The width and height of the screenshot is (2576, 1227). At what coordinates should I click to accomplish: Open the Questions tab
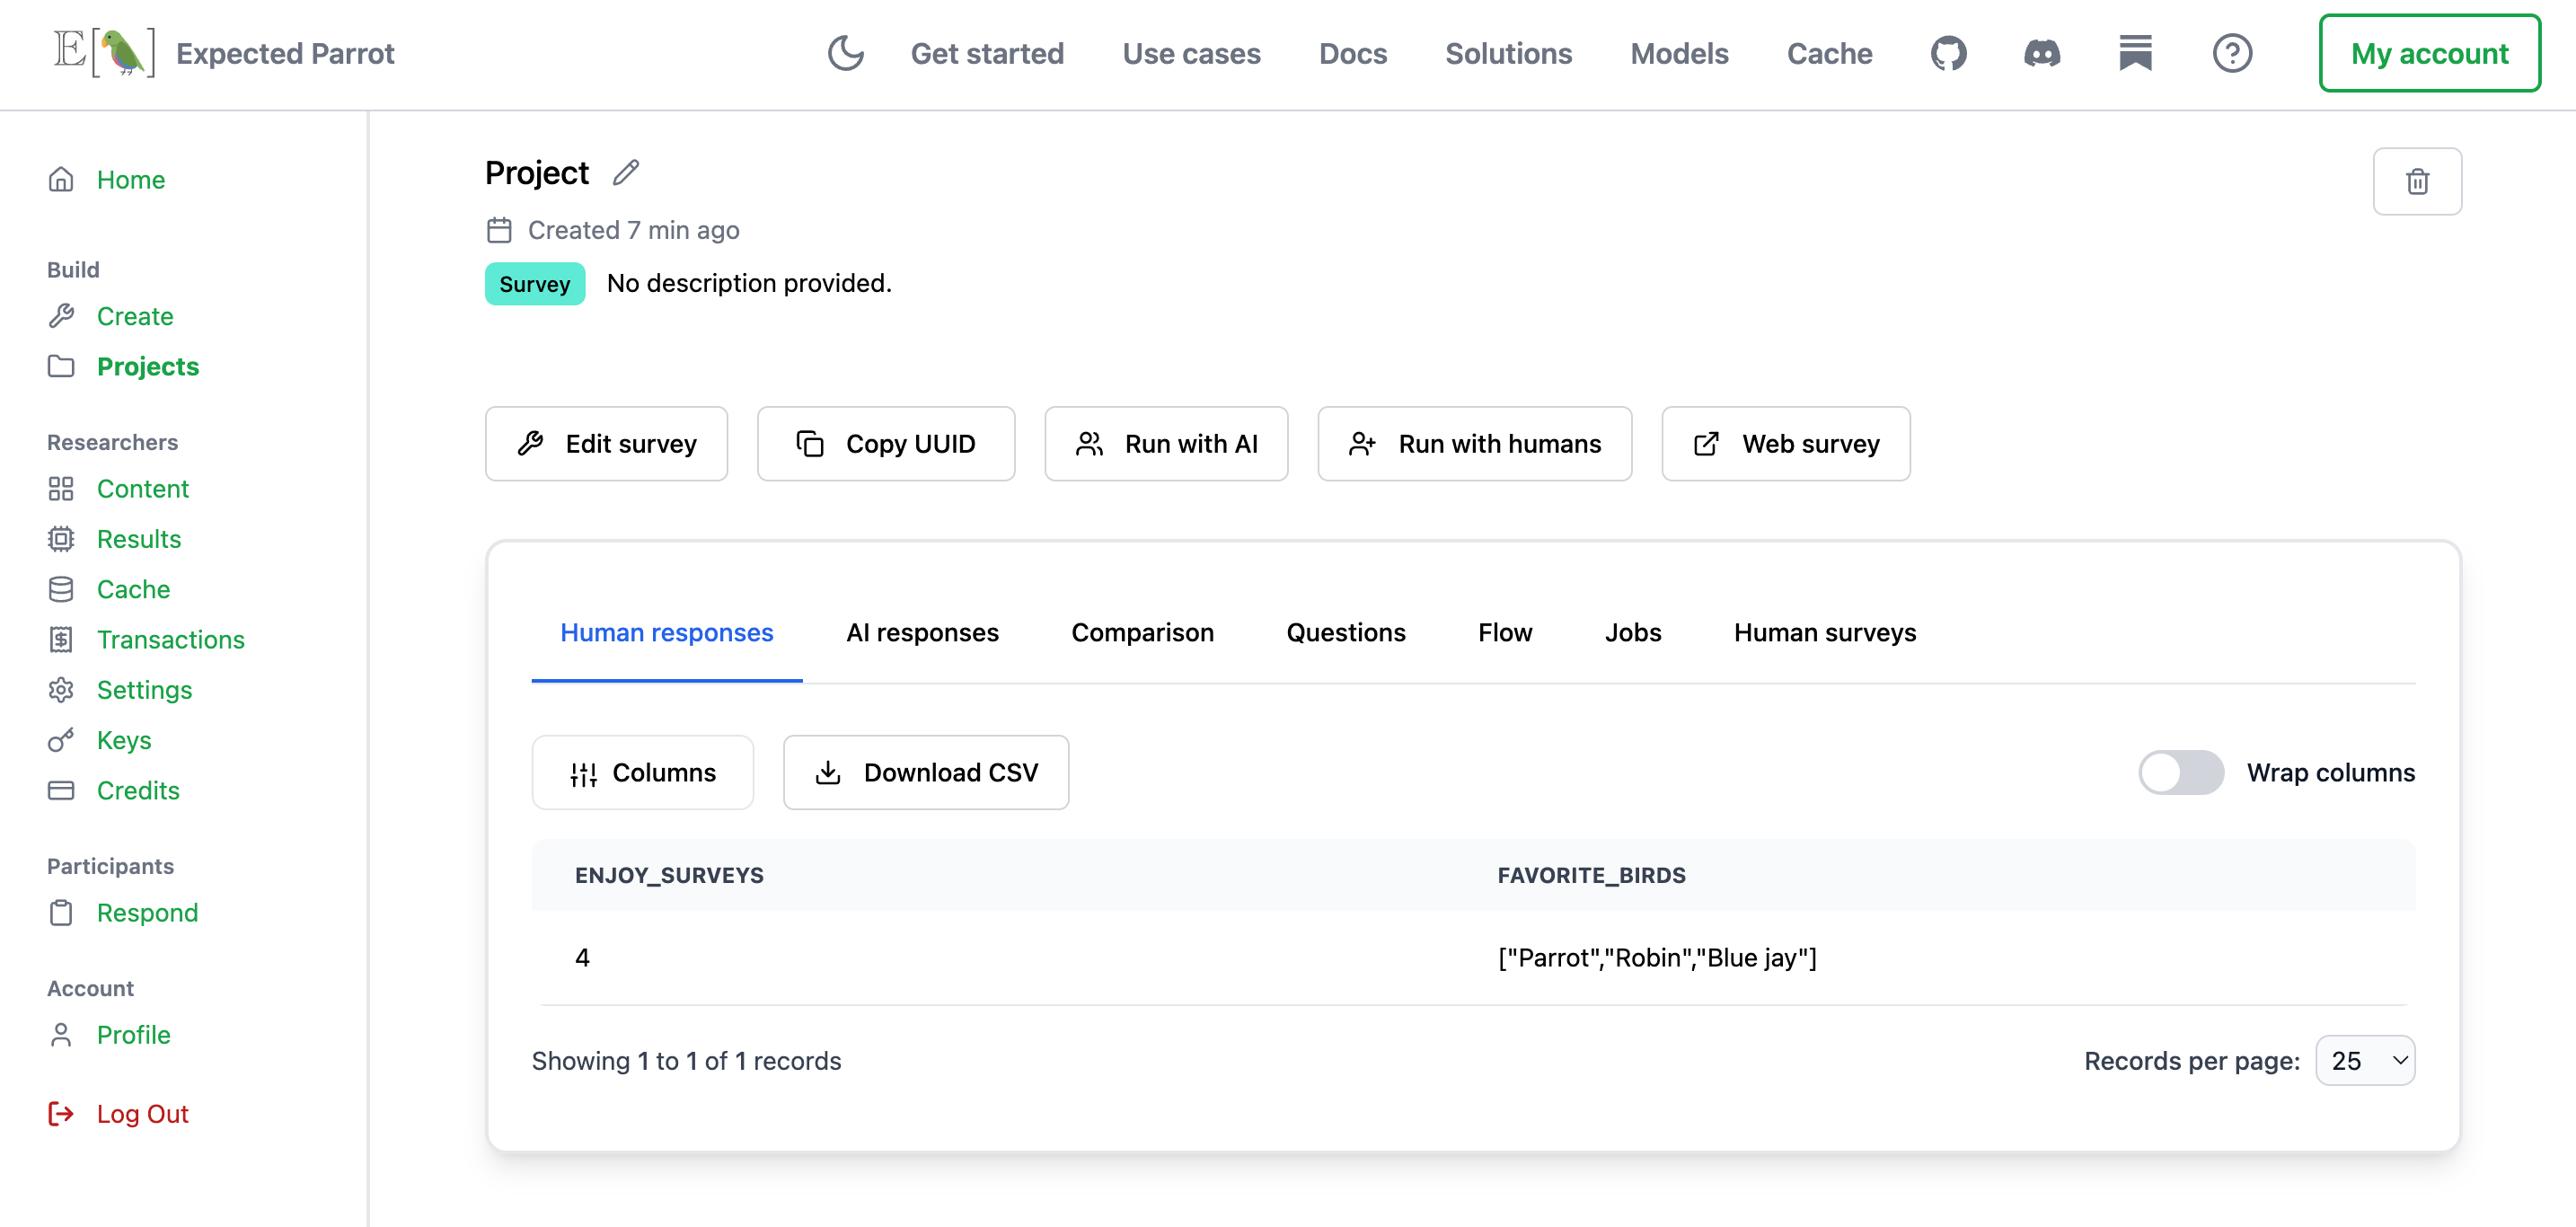(x=1345, y=632)
